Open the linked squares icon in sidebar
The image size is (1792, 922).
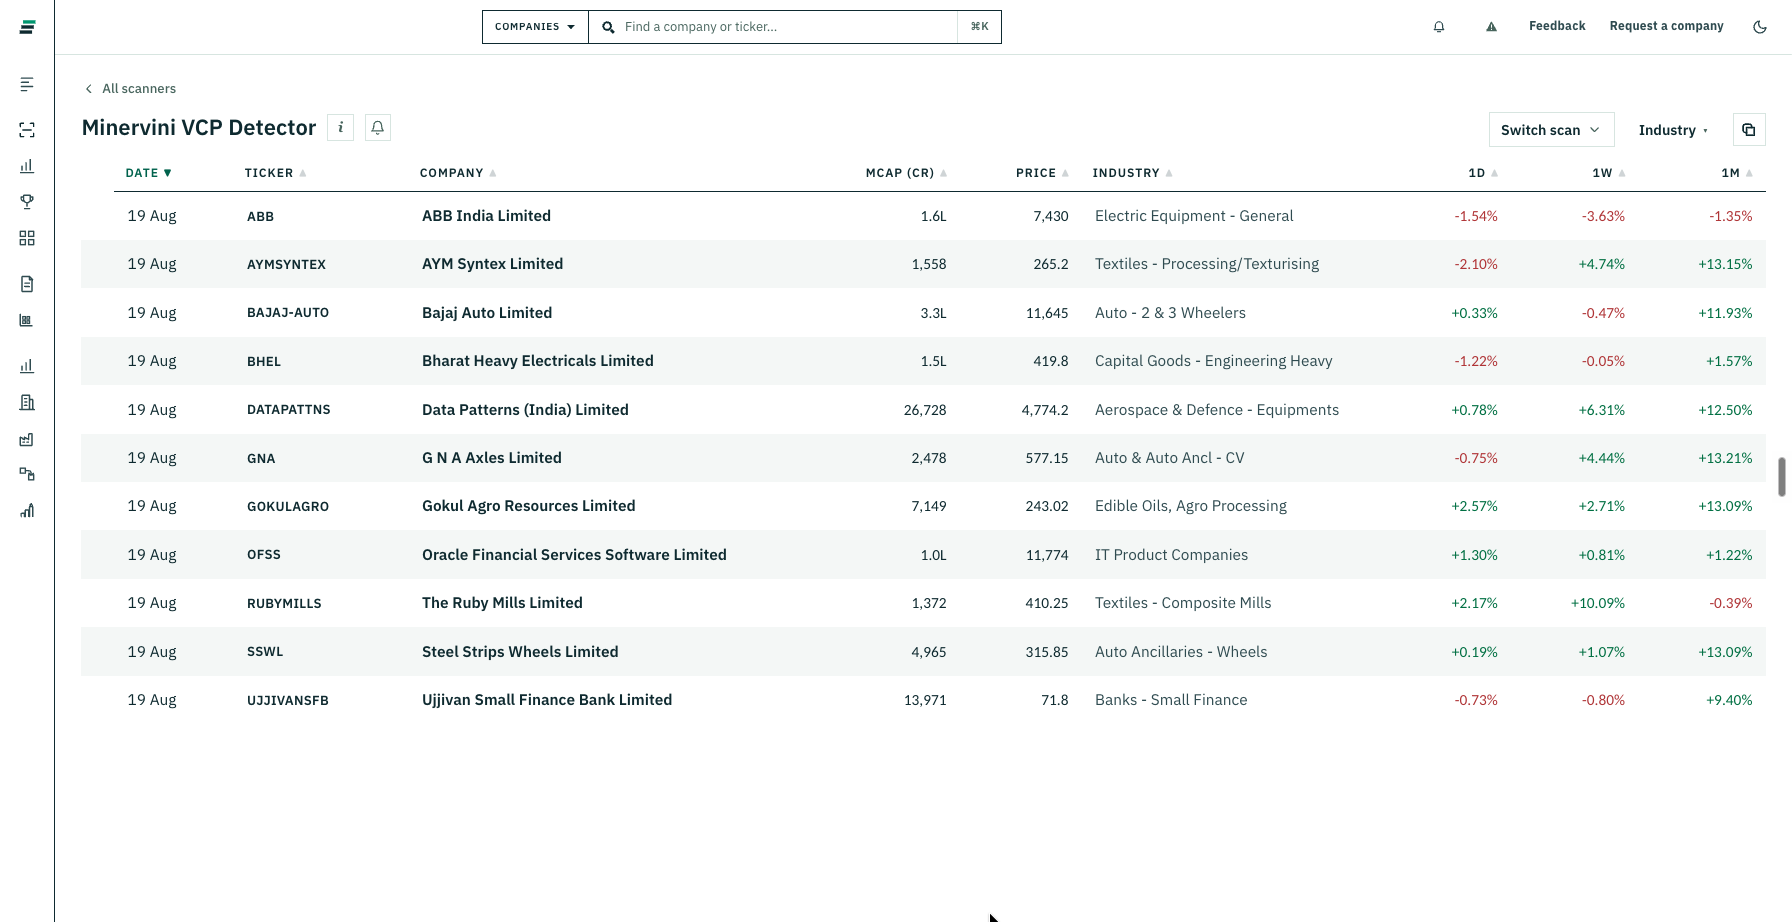tap(27, 474)
